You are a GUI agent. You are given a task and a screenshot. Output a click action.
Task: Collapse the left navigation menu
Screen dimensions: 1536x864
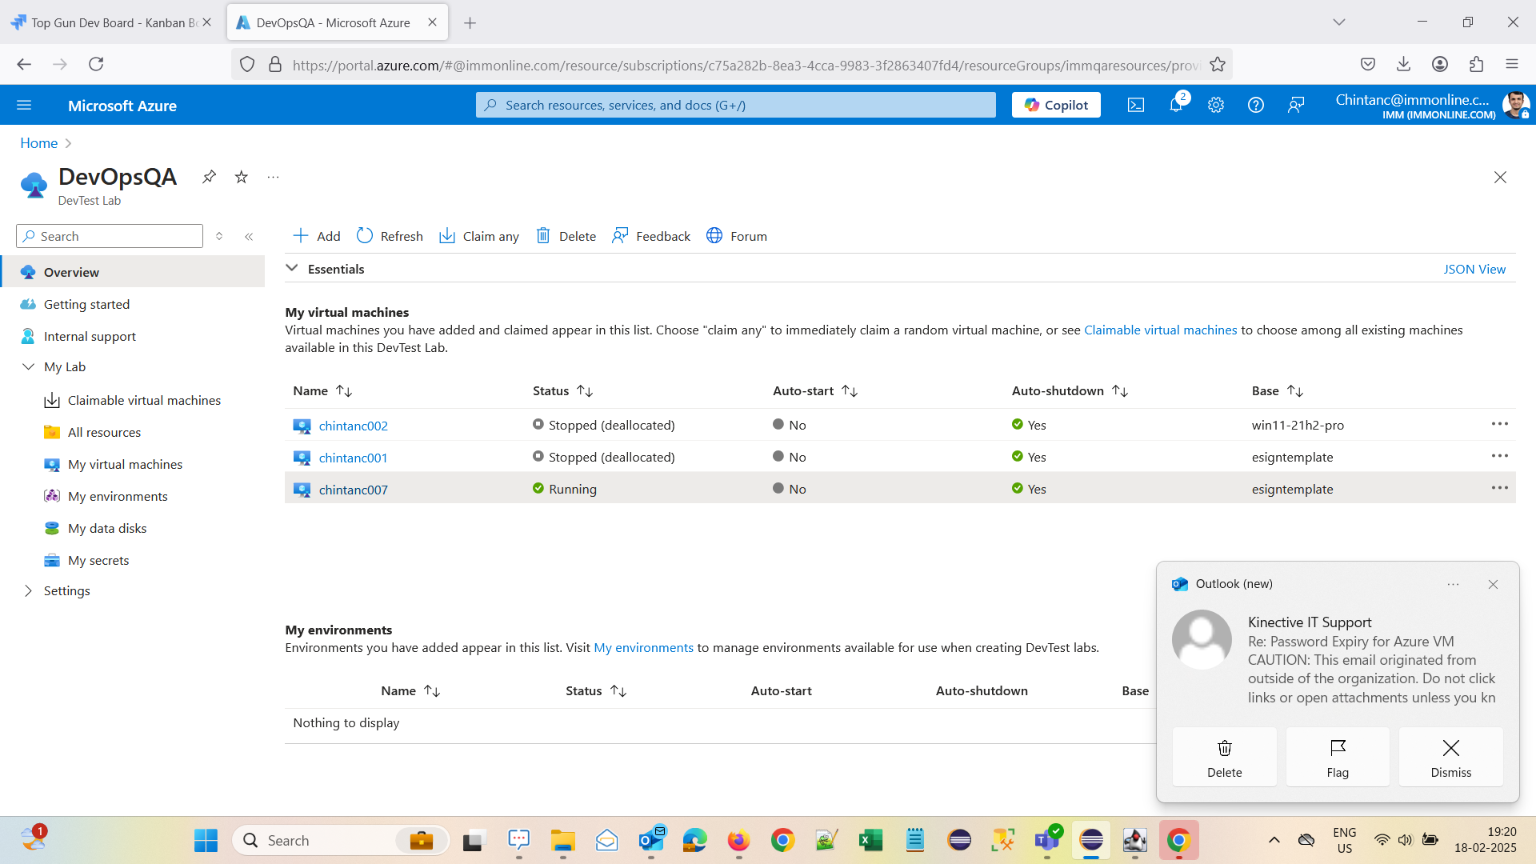(249, 236)
